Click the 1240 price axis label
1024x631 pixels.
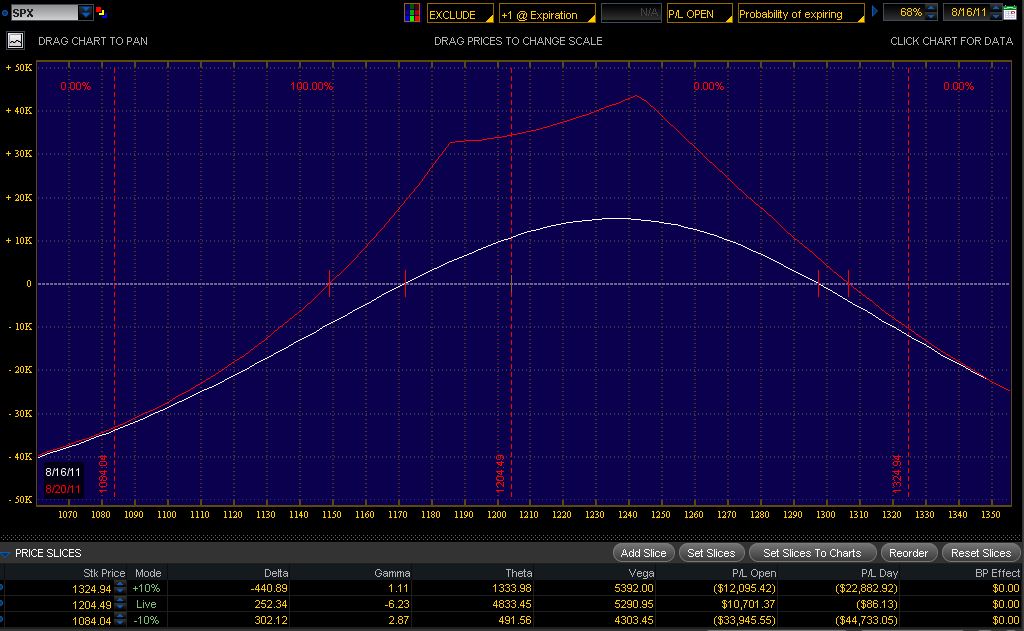[628, 515]
